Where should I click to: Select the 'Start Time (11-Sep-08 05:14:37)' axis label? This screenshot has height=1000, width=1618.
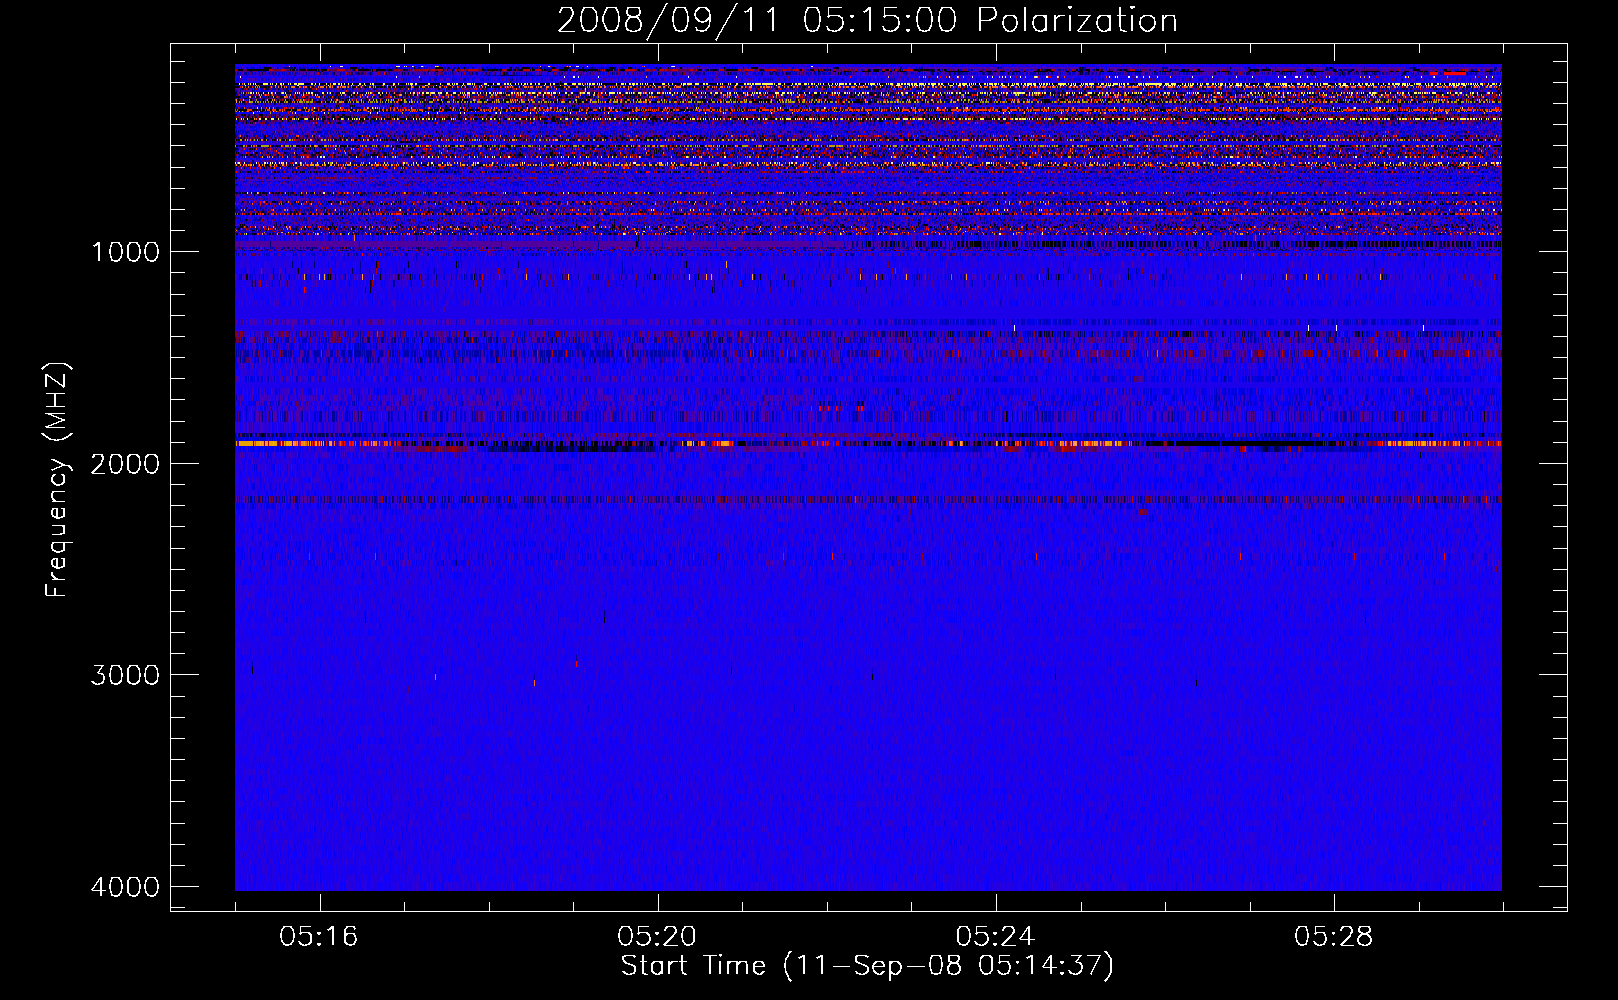pyautogui.click(x=867, y=966)
